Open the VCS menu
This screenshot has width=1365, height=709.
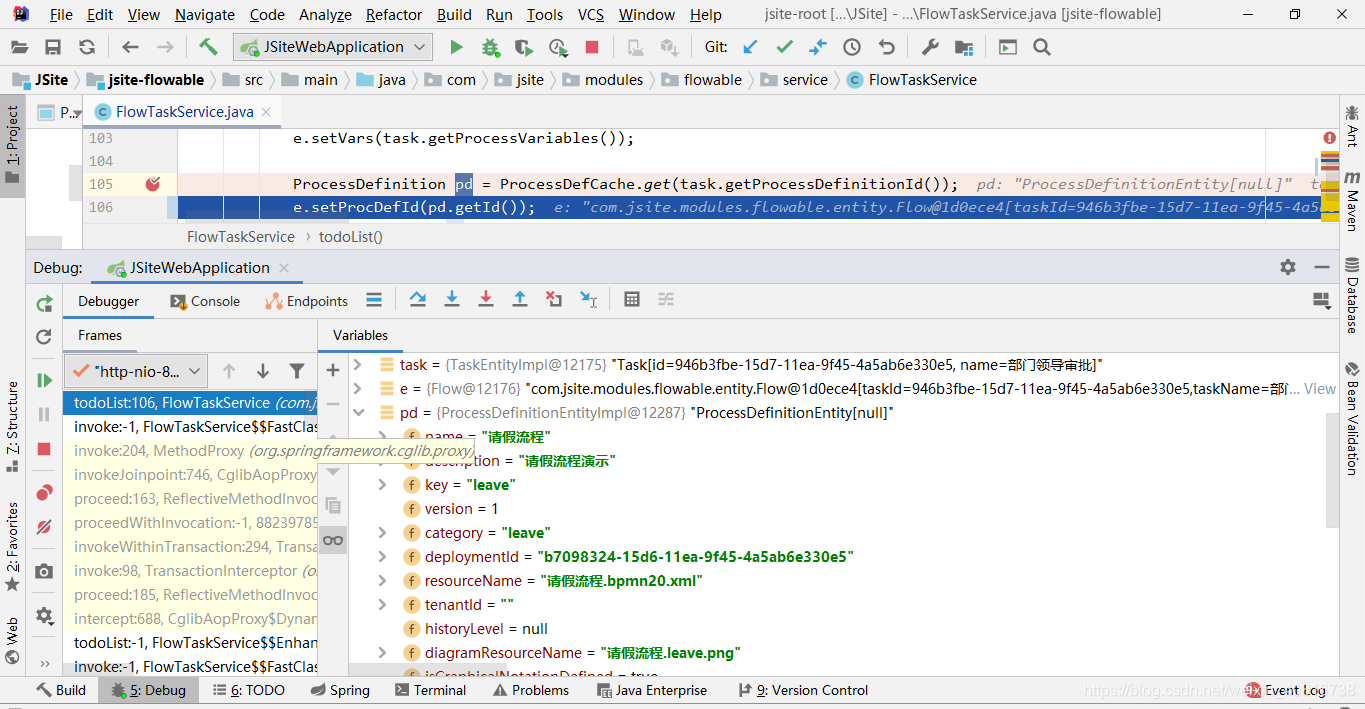591,15
